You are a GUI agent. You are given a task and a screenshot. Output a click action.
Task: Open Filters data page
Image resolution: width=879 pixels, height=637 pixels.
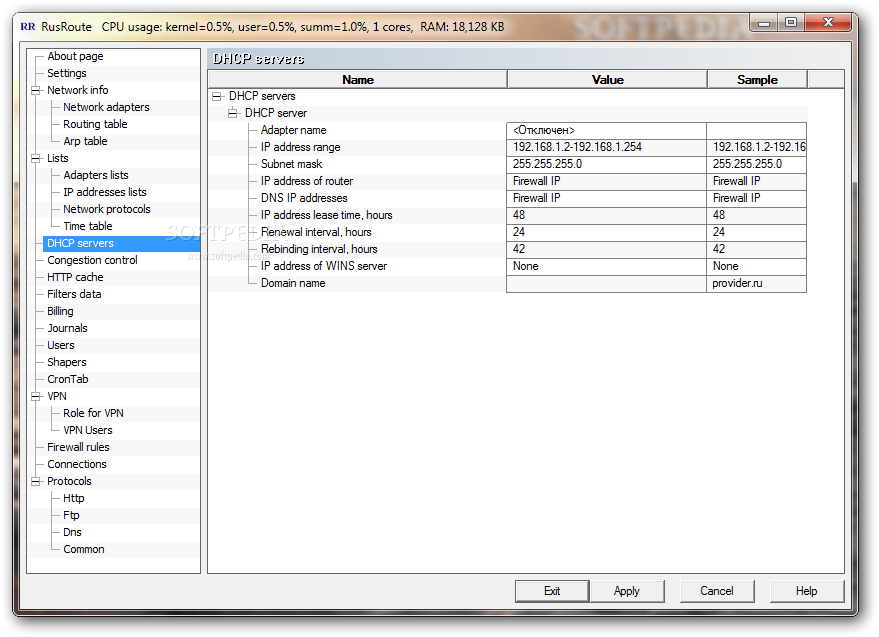pyautogui.click(x=74, y=294)
